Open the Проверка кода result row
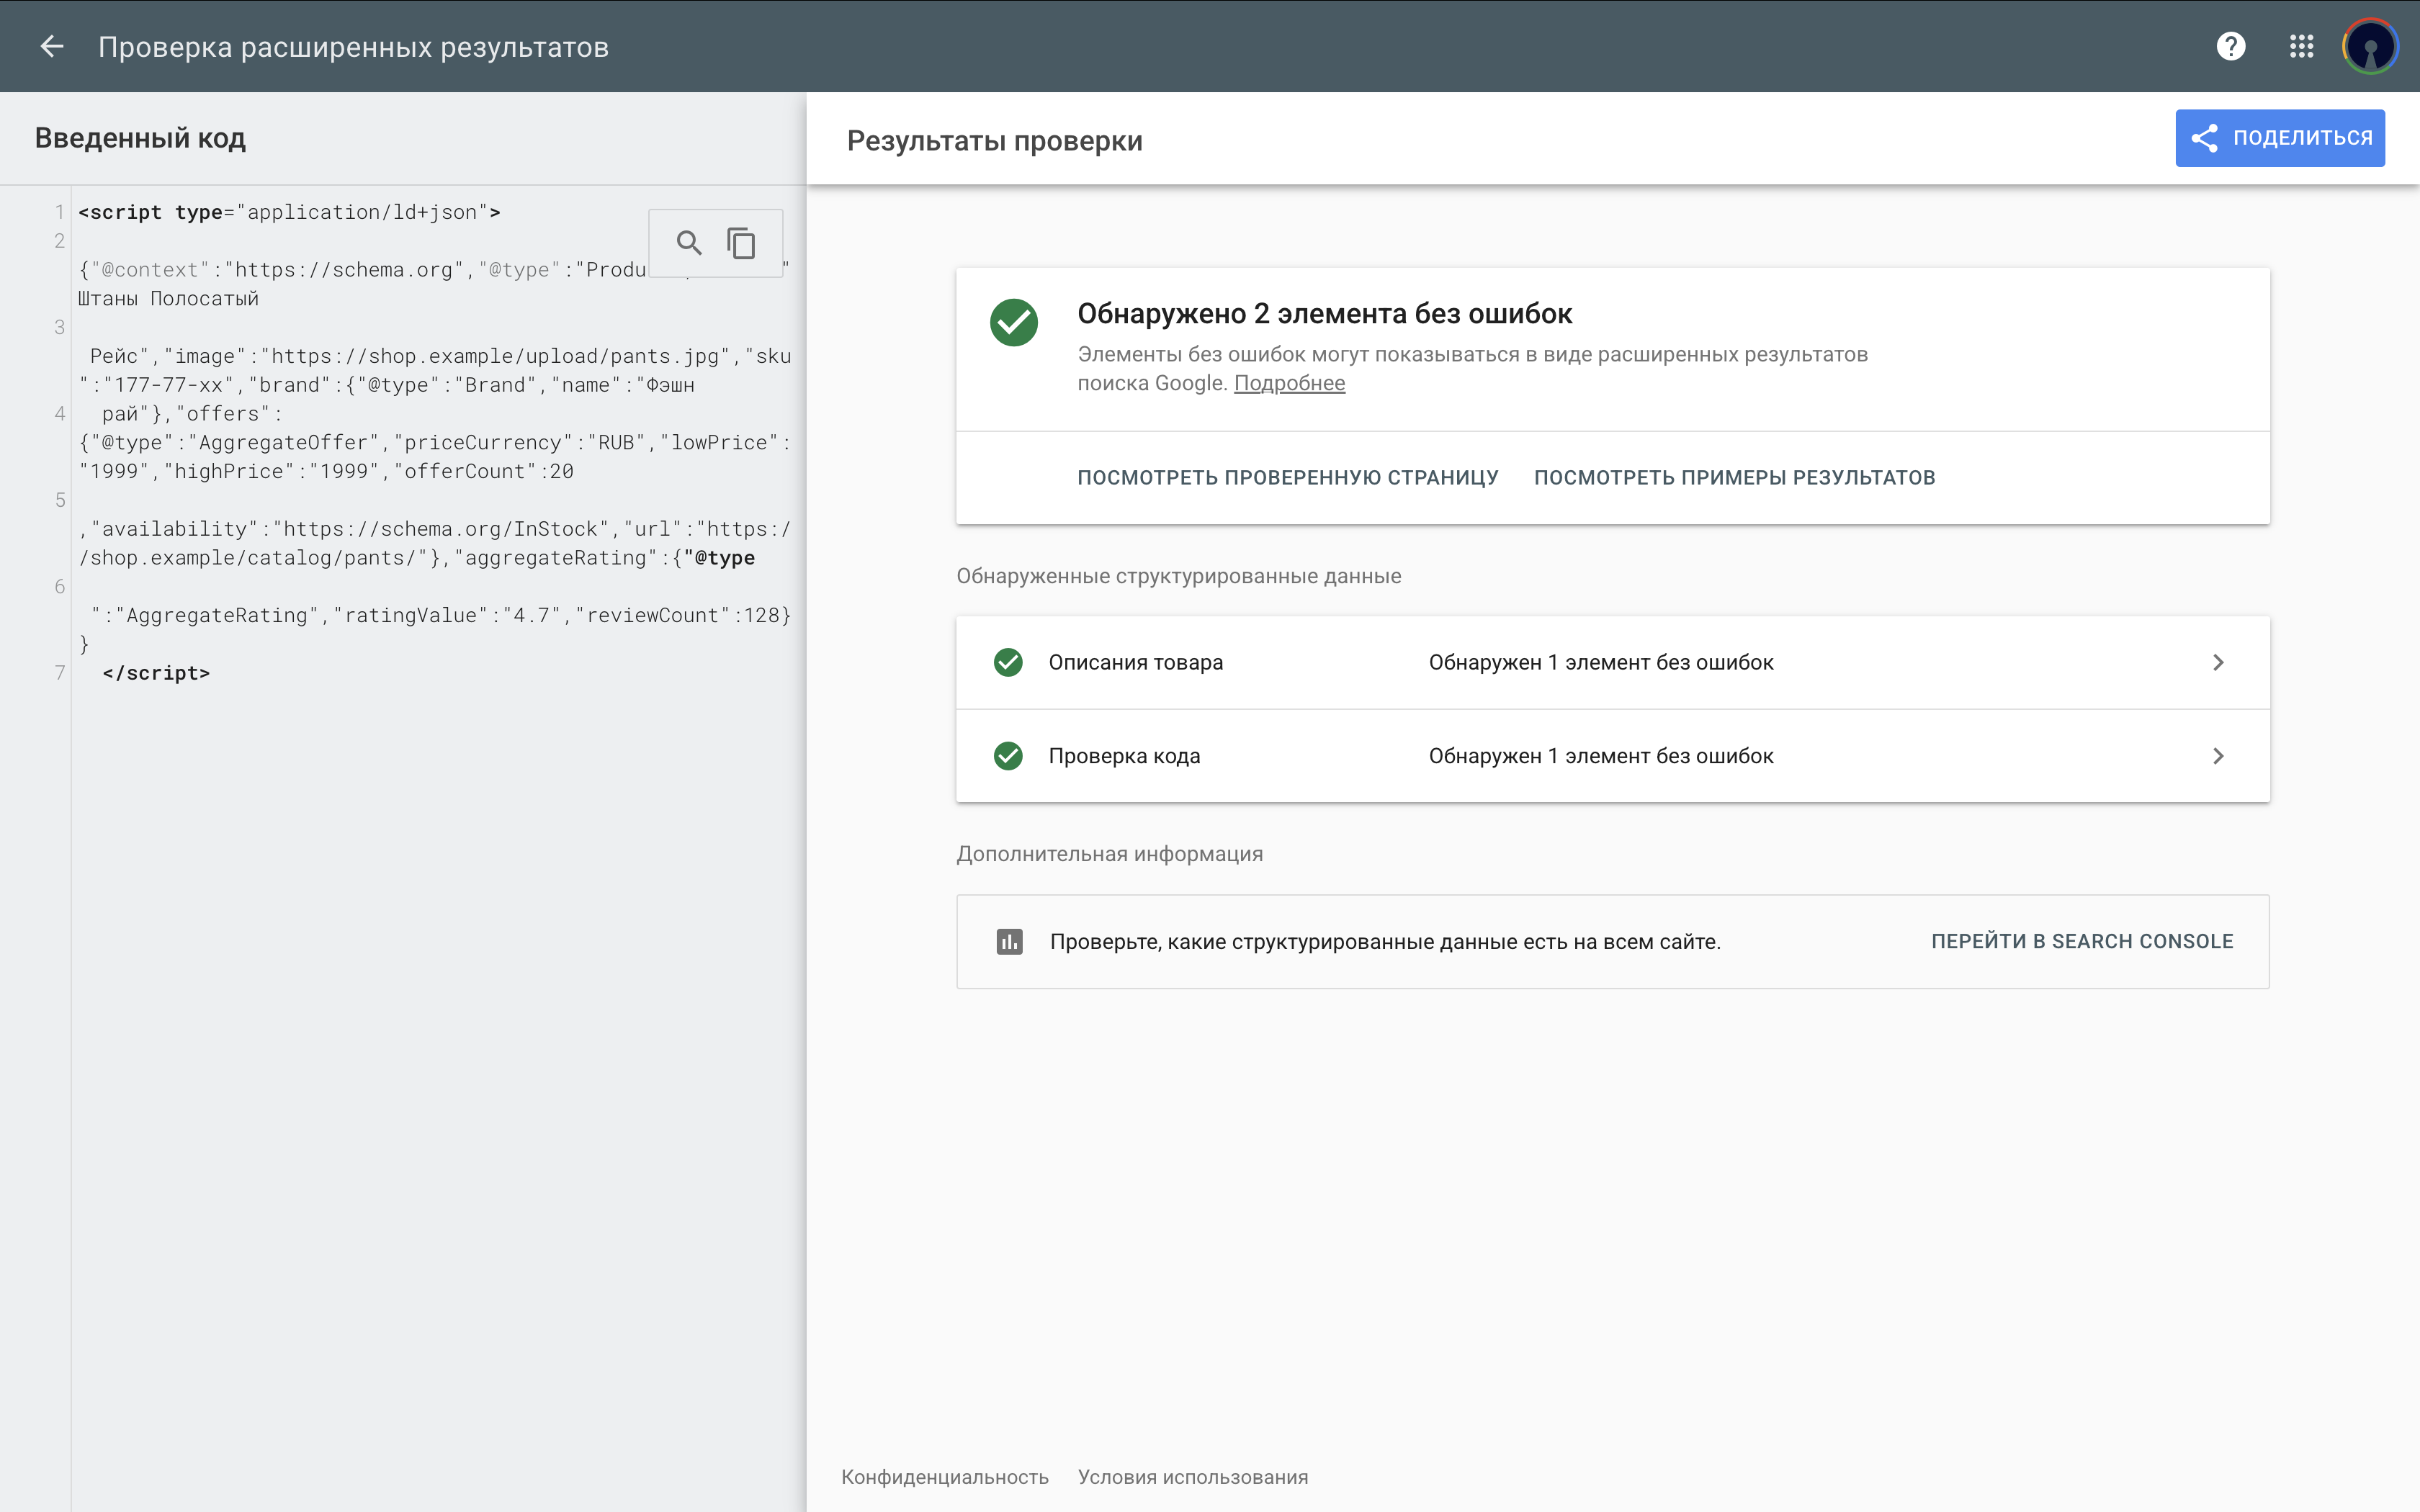The height and width of the screenshot is (1512, 2420). [1612, 756]
